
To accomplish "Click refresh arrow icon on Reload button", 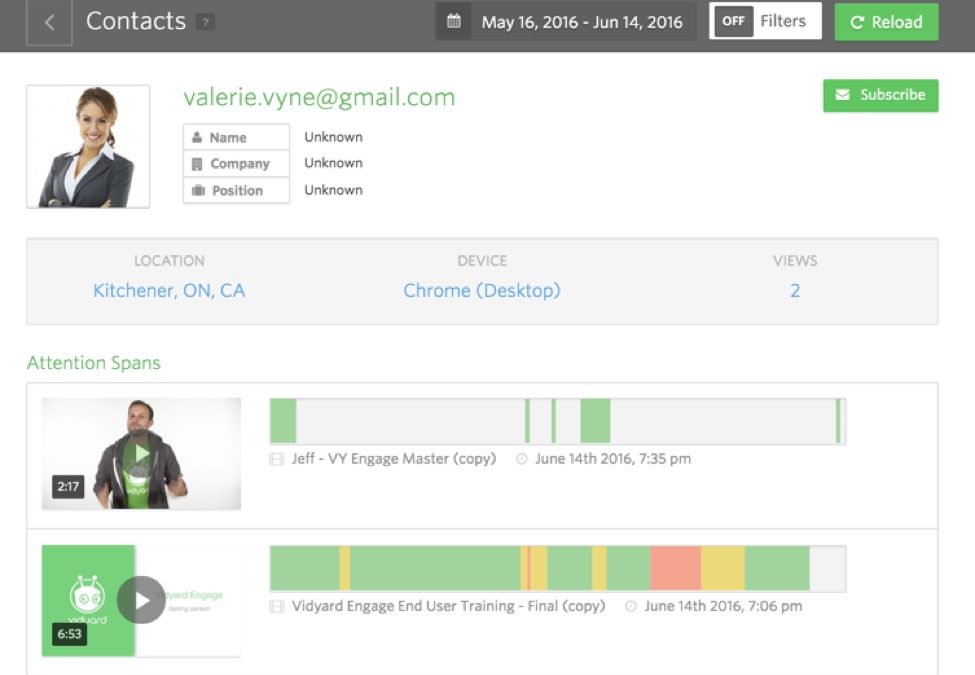I will coord(857,22).
